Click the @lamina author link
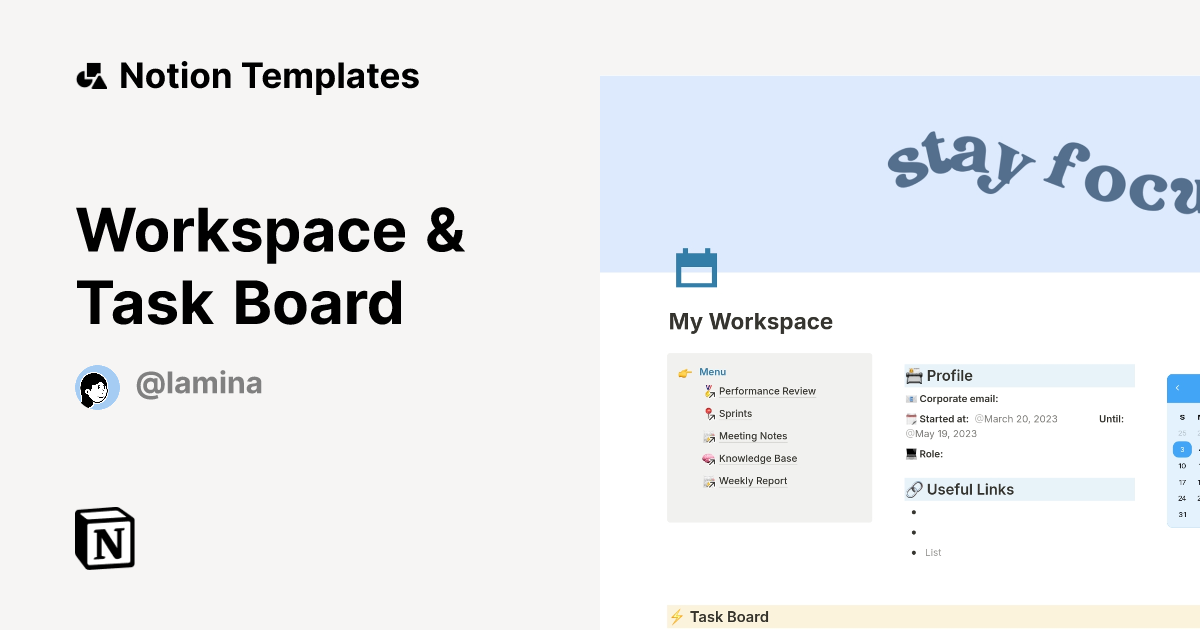Screen dimensions: 1200x630 [x=199, y=383]
